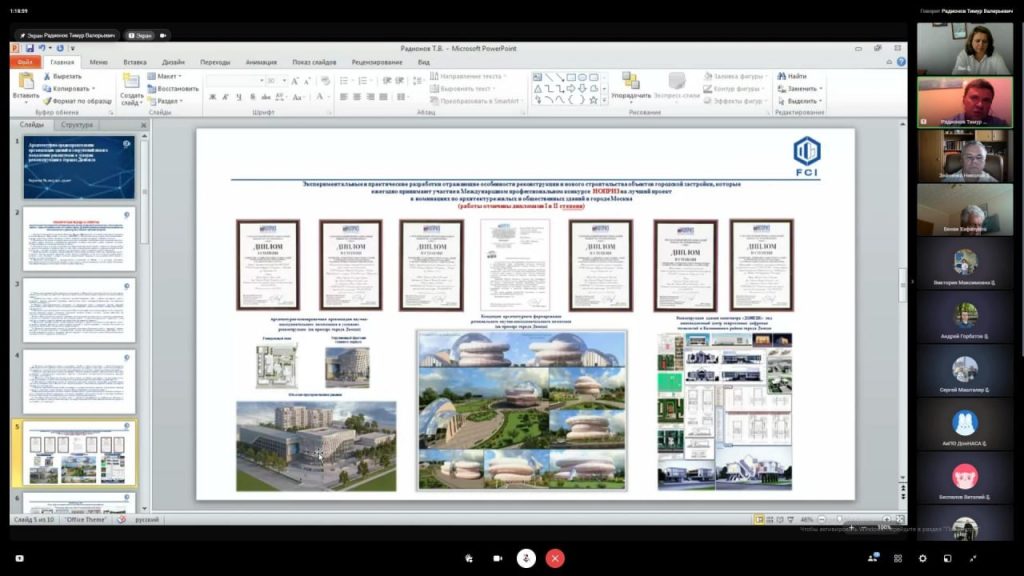Click the Создать слайд button icon

point(131,82)
